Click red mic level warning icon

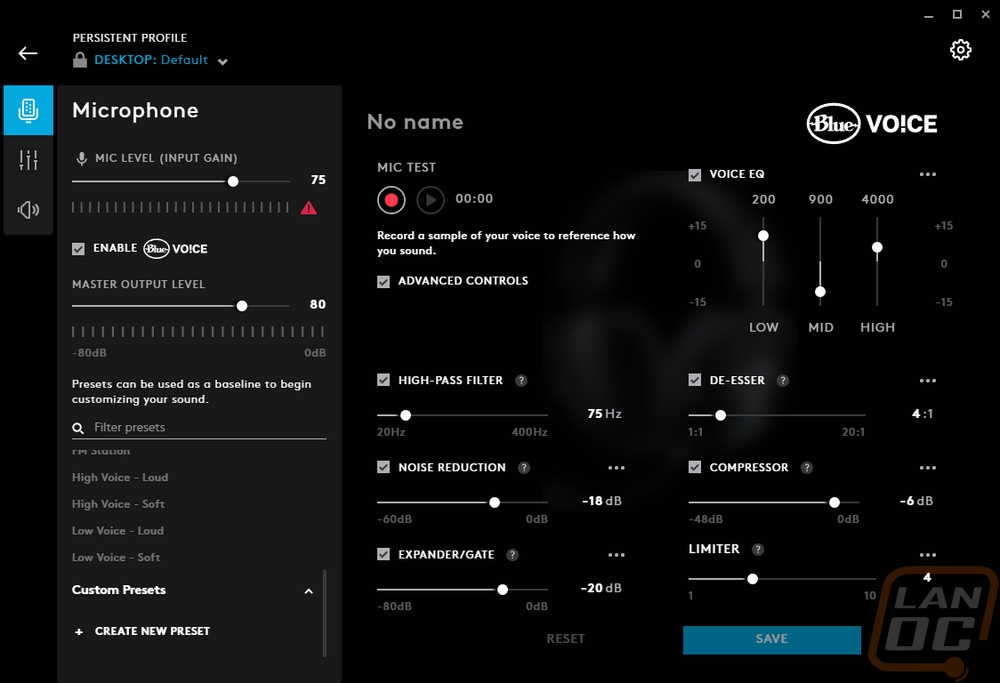pos(309,208)
